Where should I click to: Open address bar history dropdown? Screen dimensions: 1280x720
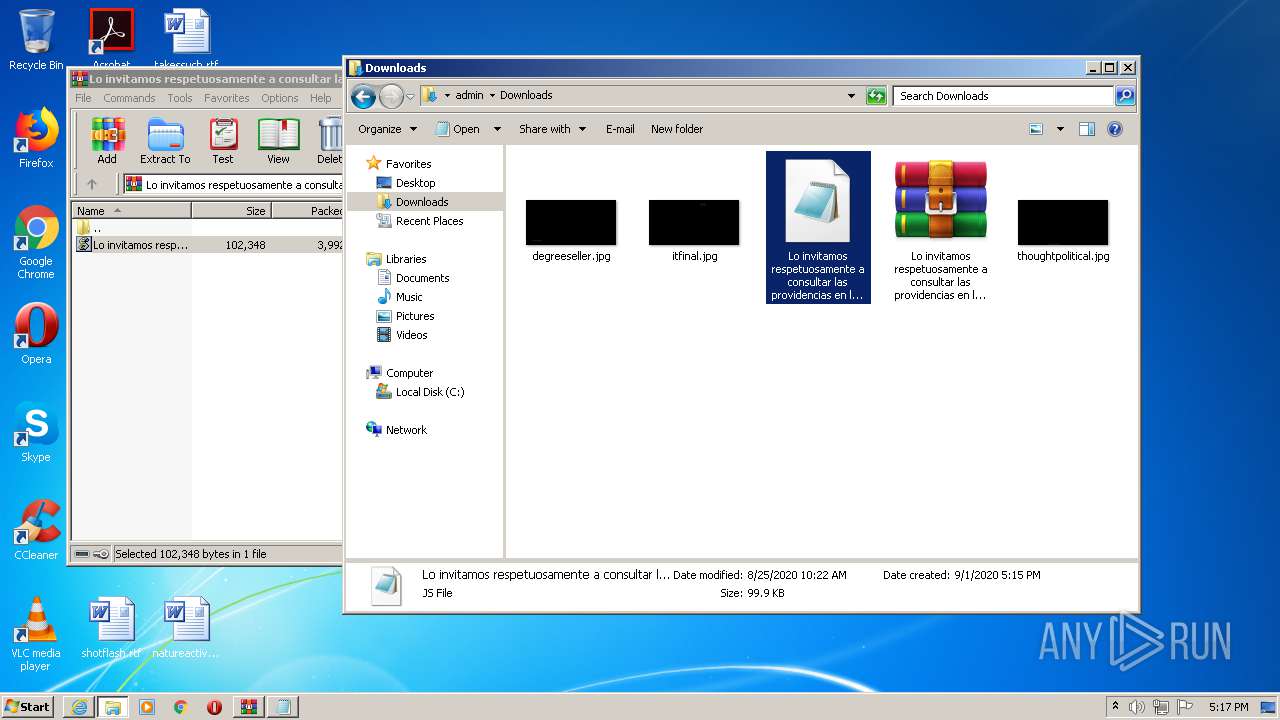pyautogui.click(x=851, y=96)
